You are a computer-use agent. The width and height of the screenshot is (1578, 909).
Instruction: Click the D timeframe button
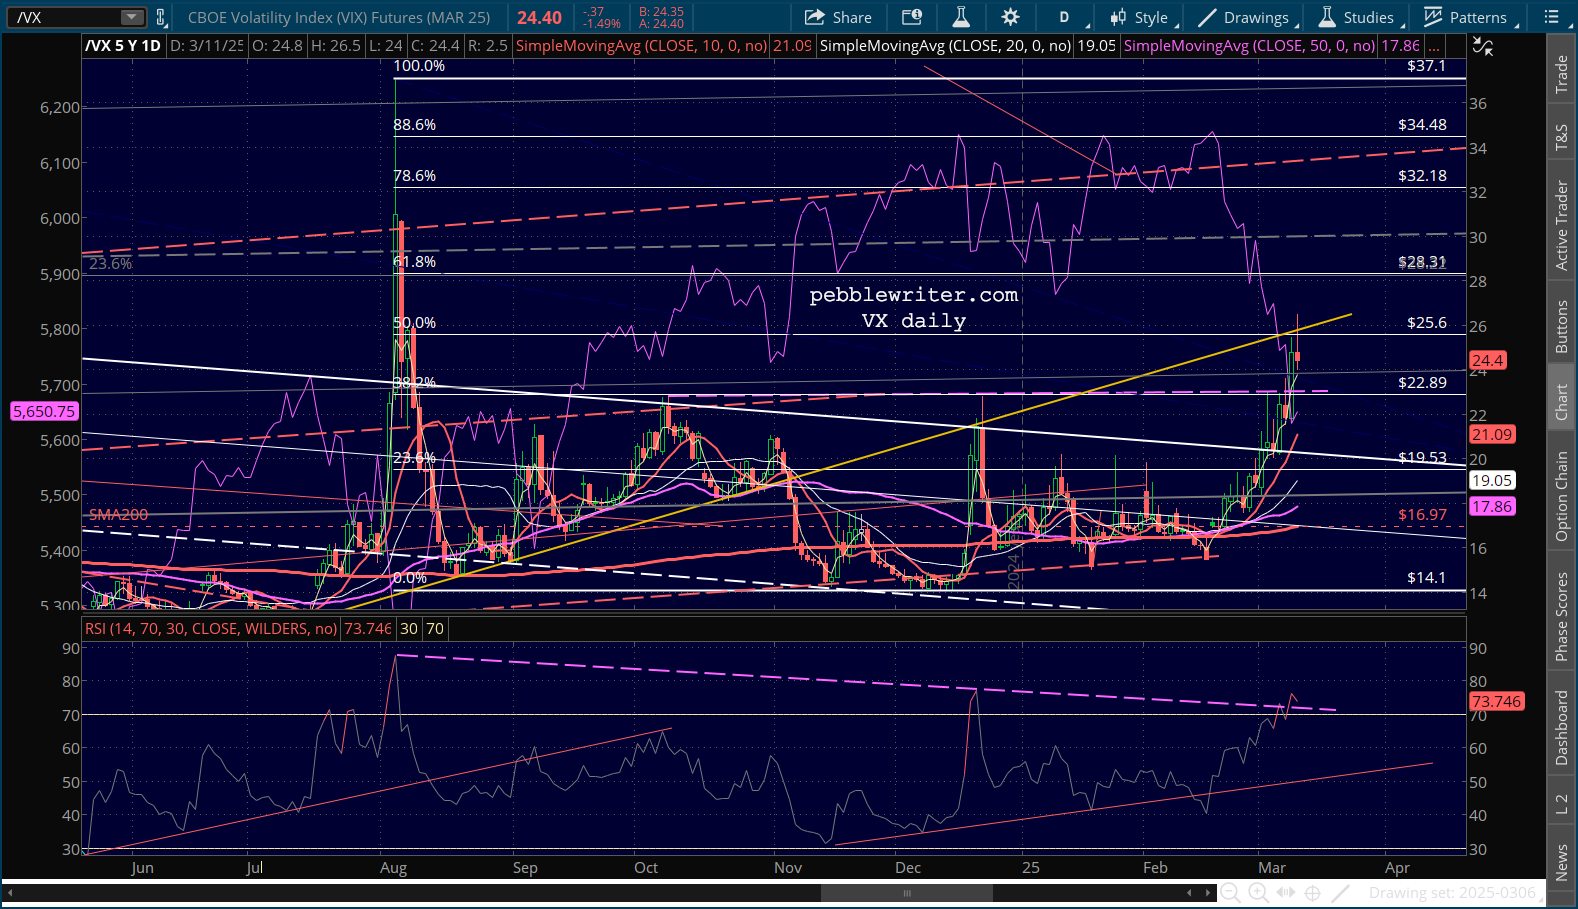[1064, 17]
